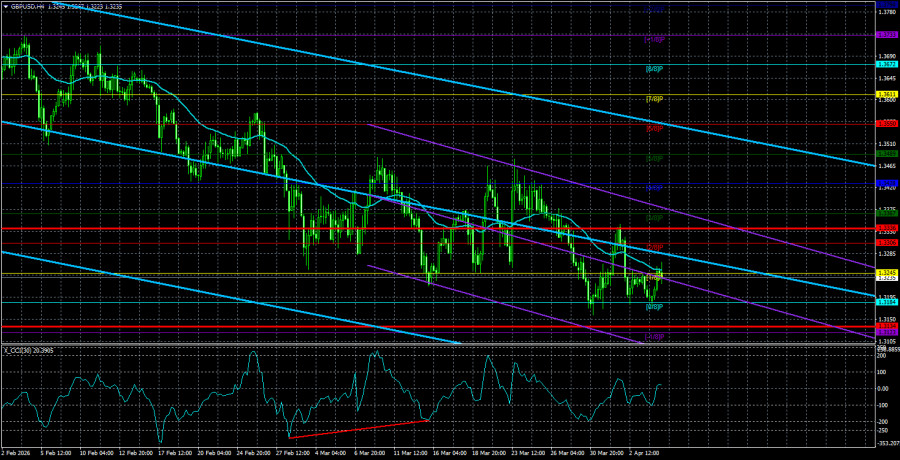Click the yellow 1.3245 current price tag
This screenshot has width=900, height=460.
click(886, 271)
